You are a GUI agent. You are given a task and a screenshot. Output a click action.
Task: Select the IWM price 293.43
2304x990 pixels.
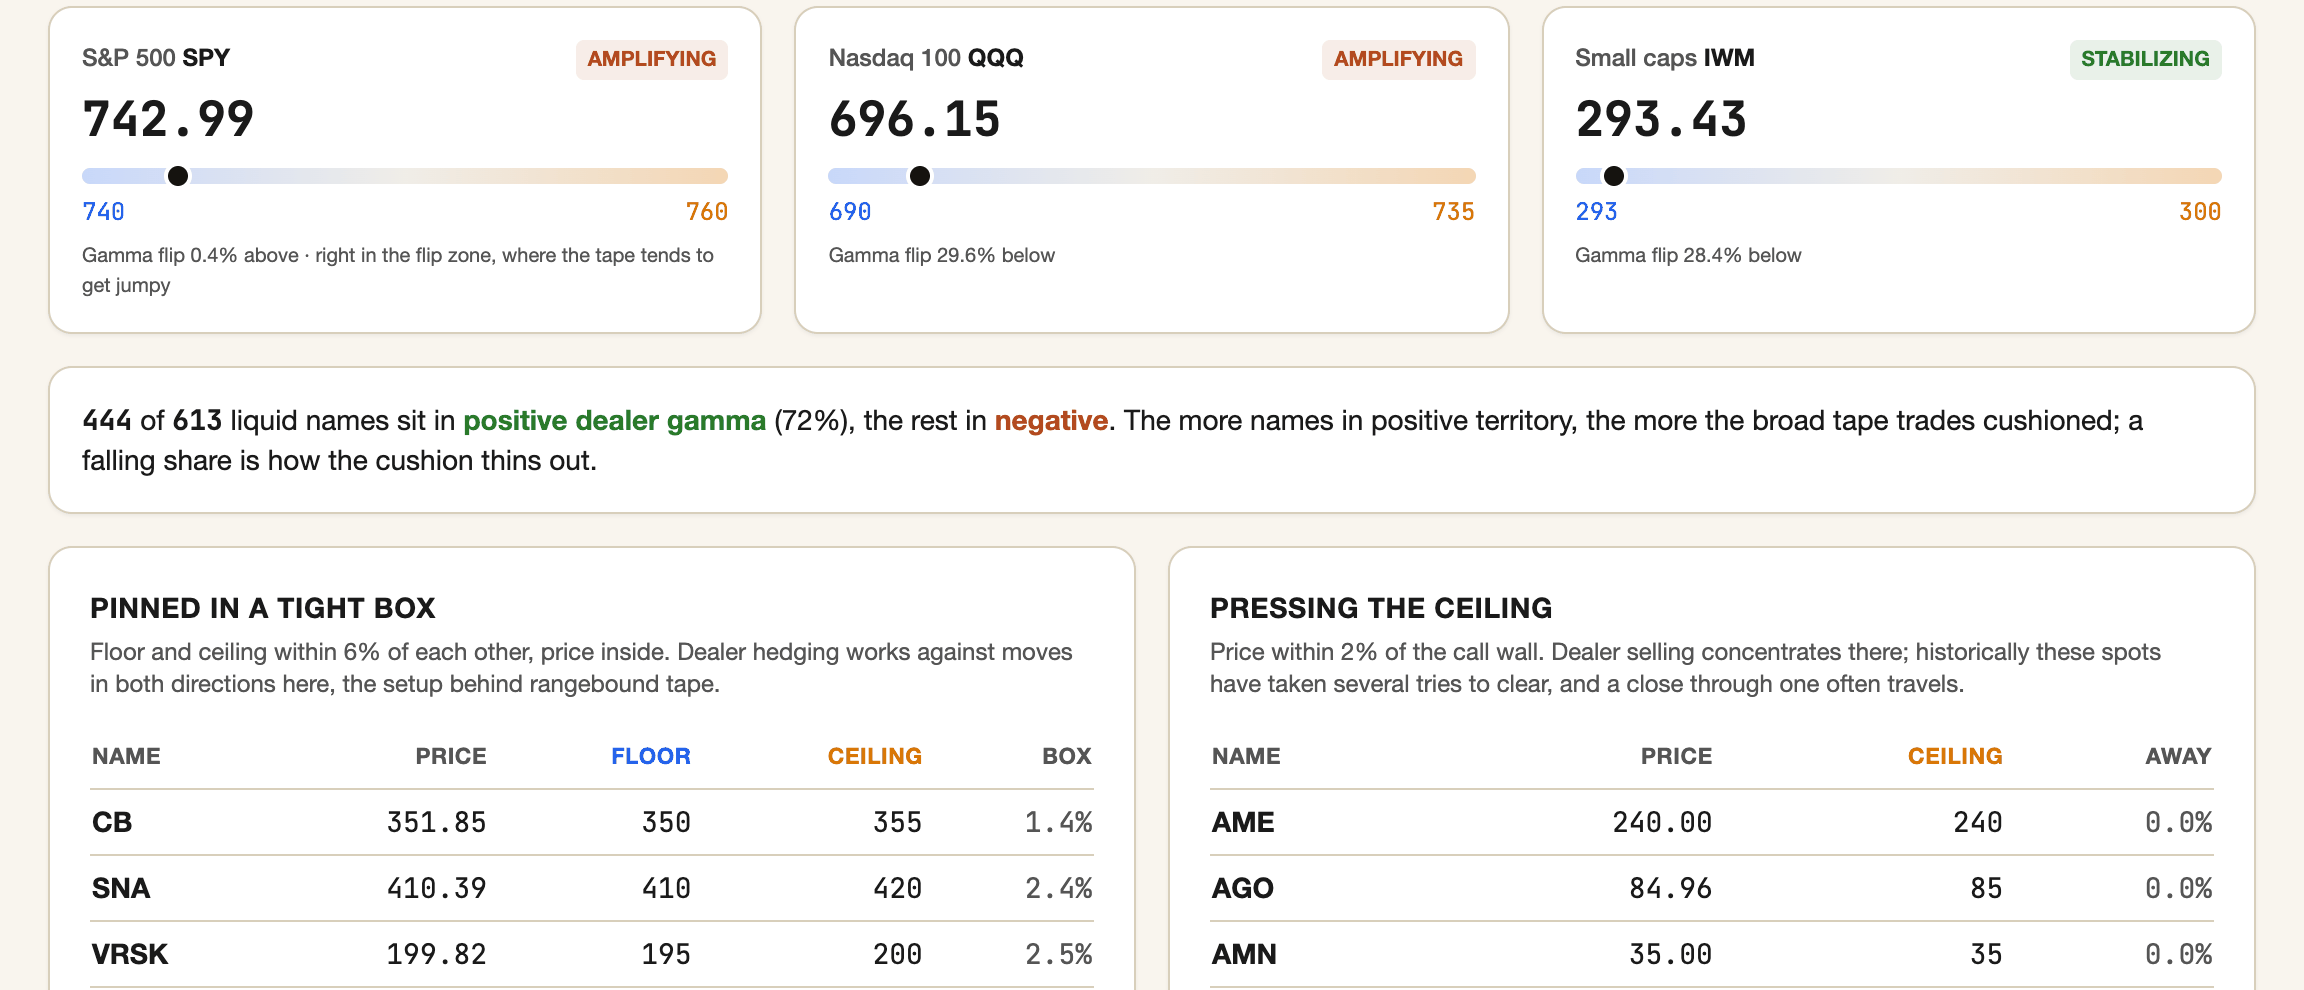coord(1661,119)
